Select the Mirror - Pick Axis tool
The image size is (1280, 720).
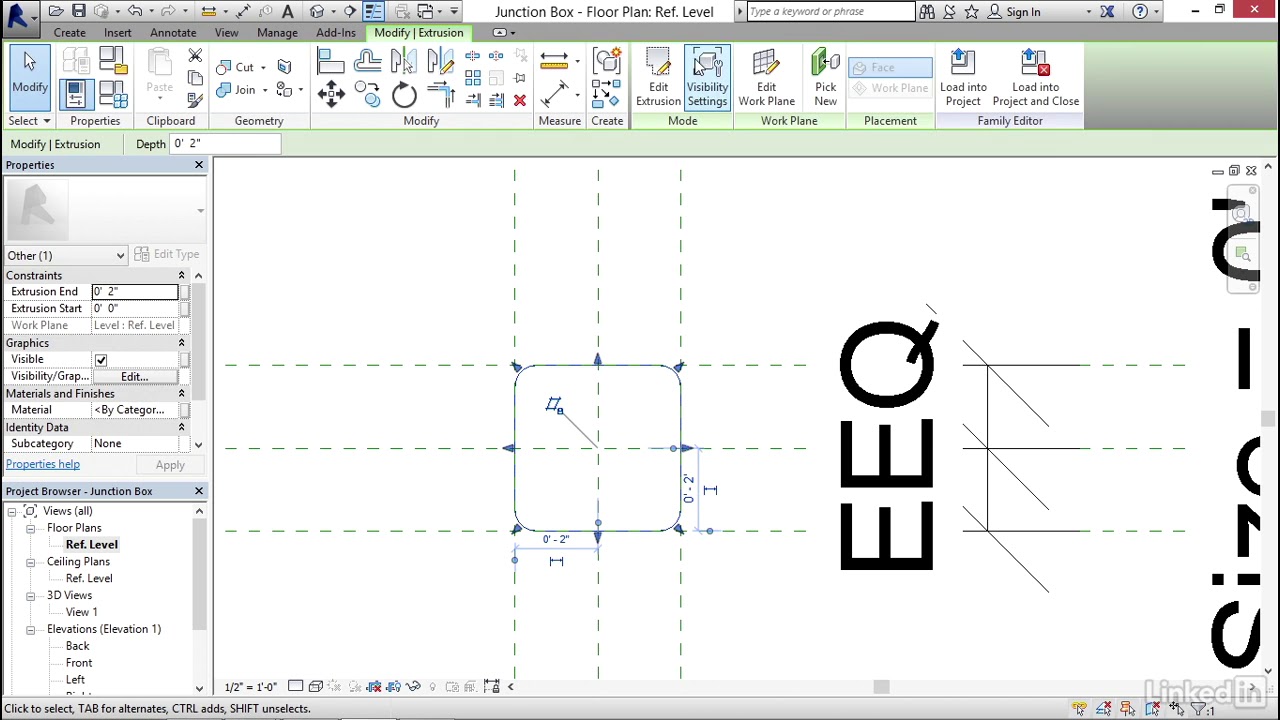404,62
